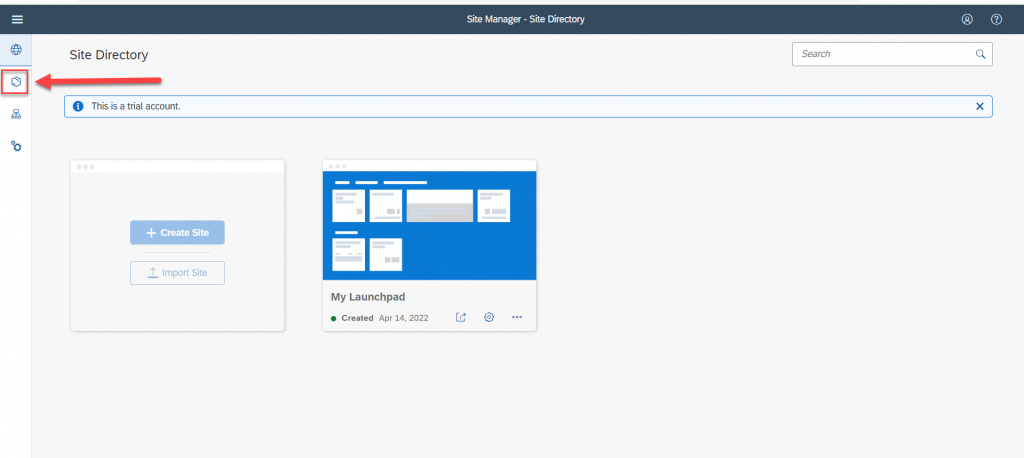
Task: Click the Created status text
Action: (357, 318)
